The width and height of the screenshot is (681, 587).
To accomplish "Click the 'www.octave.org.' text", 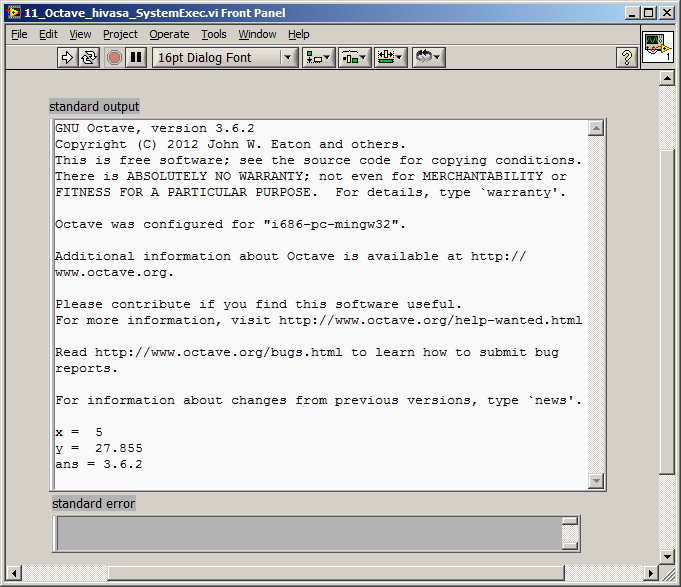I will pos(114,273).
